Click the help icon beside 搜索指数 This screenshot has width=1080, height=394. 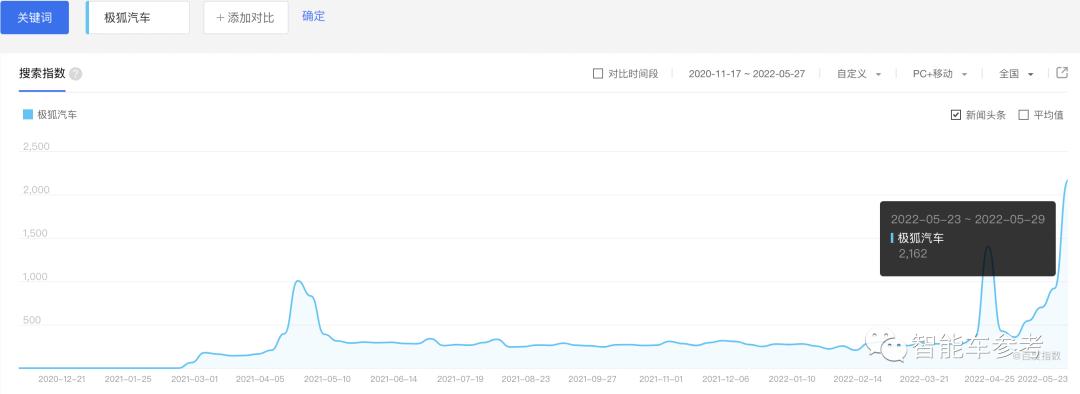[x=75, y=74]
